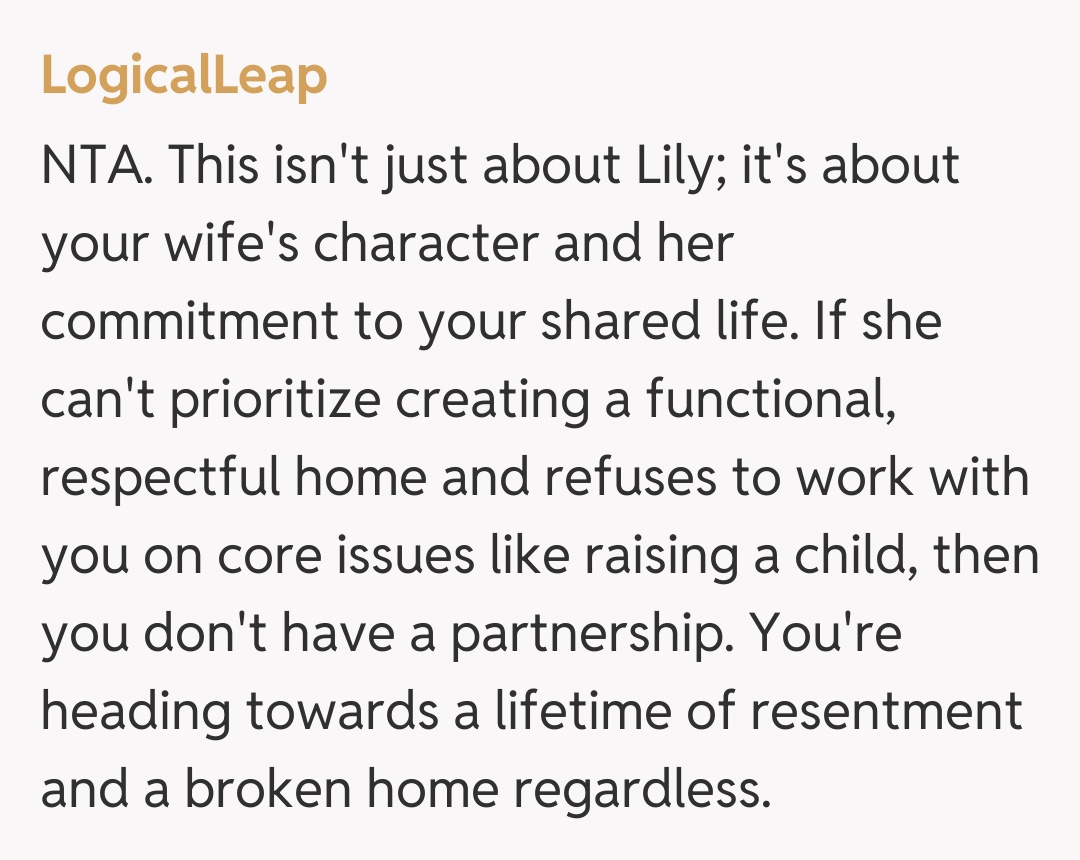Screen dimensions: 1080x860
Task: Click the word "functional,"
Action: (770, 401)
